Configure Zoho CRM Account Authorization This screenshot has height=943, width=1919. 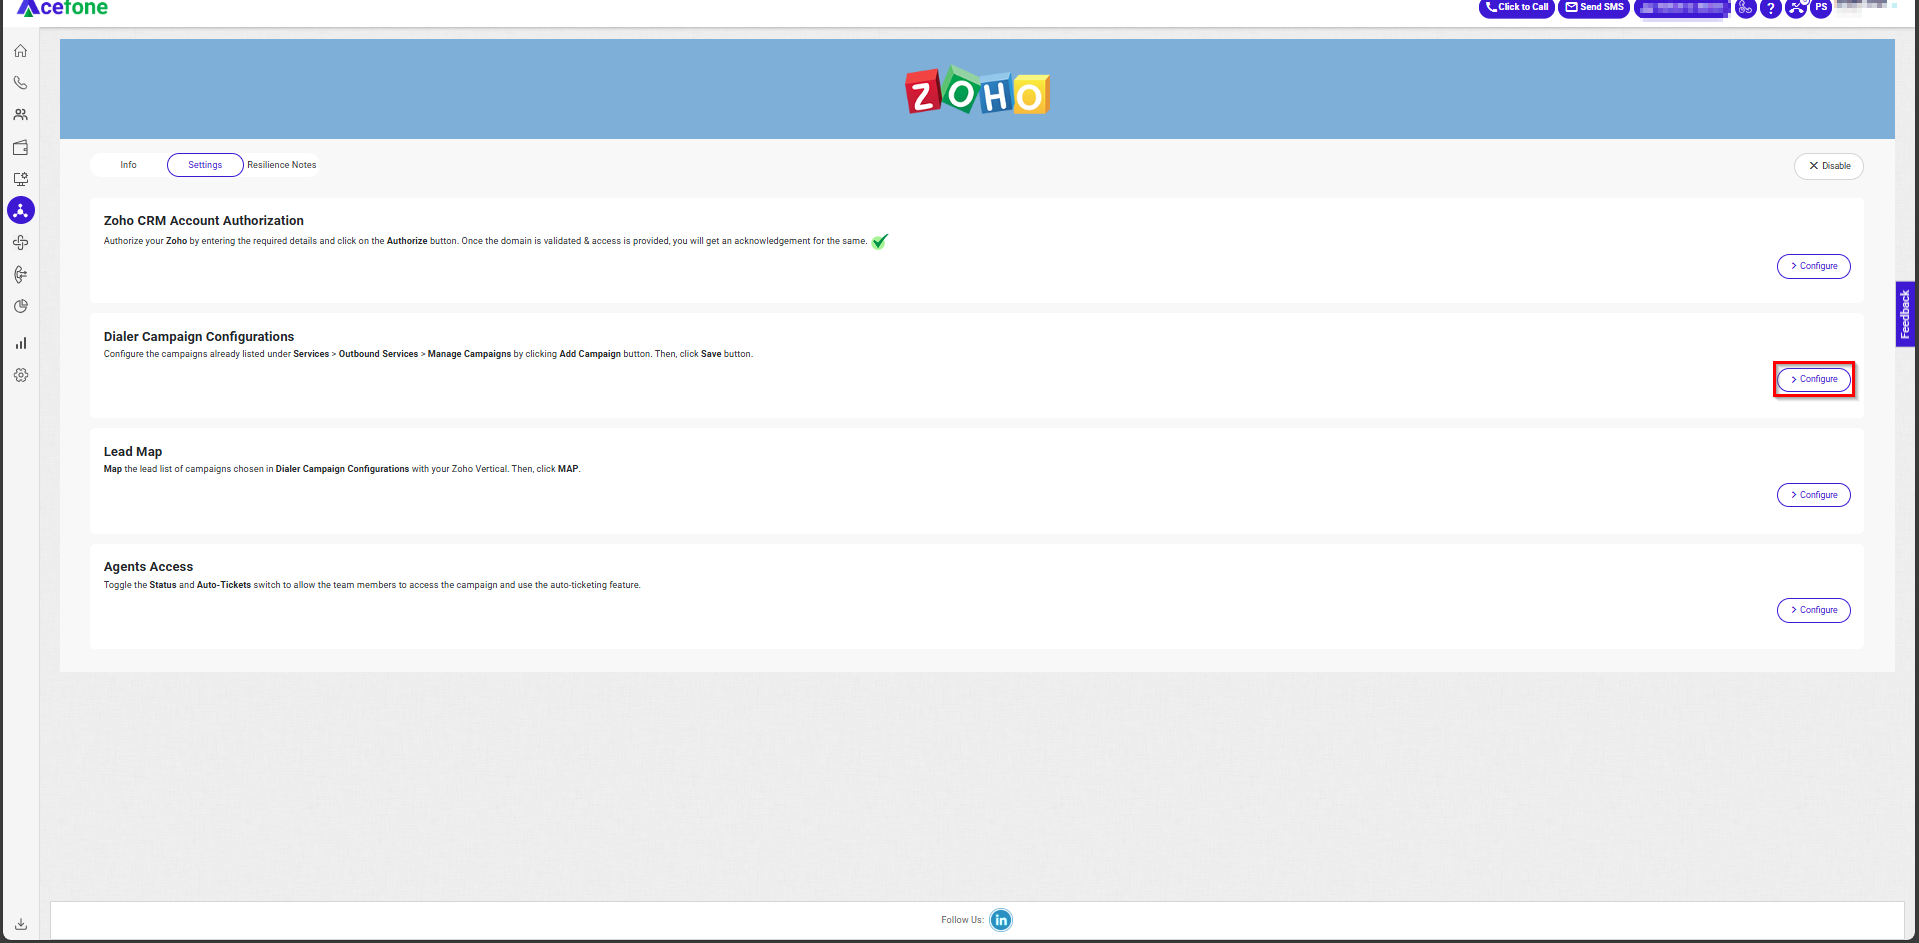point(1813,266)
